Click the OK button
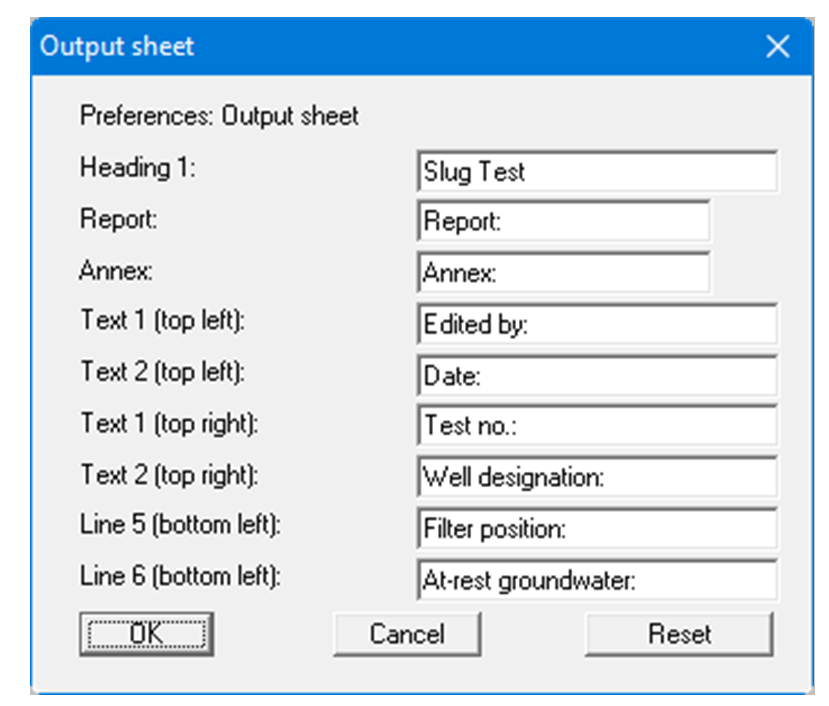 point(143,632)
